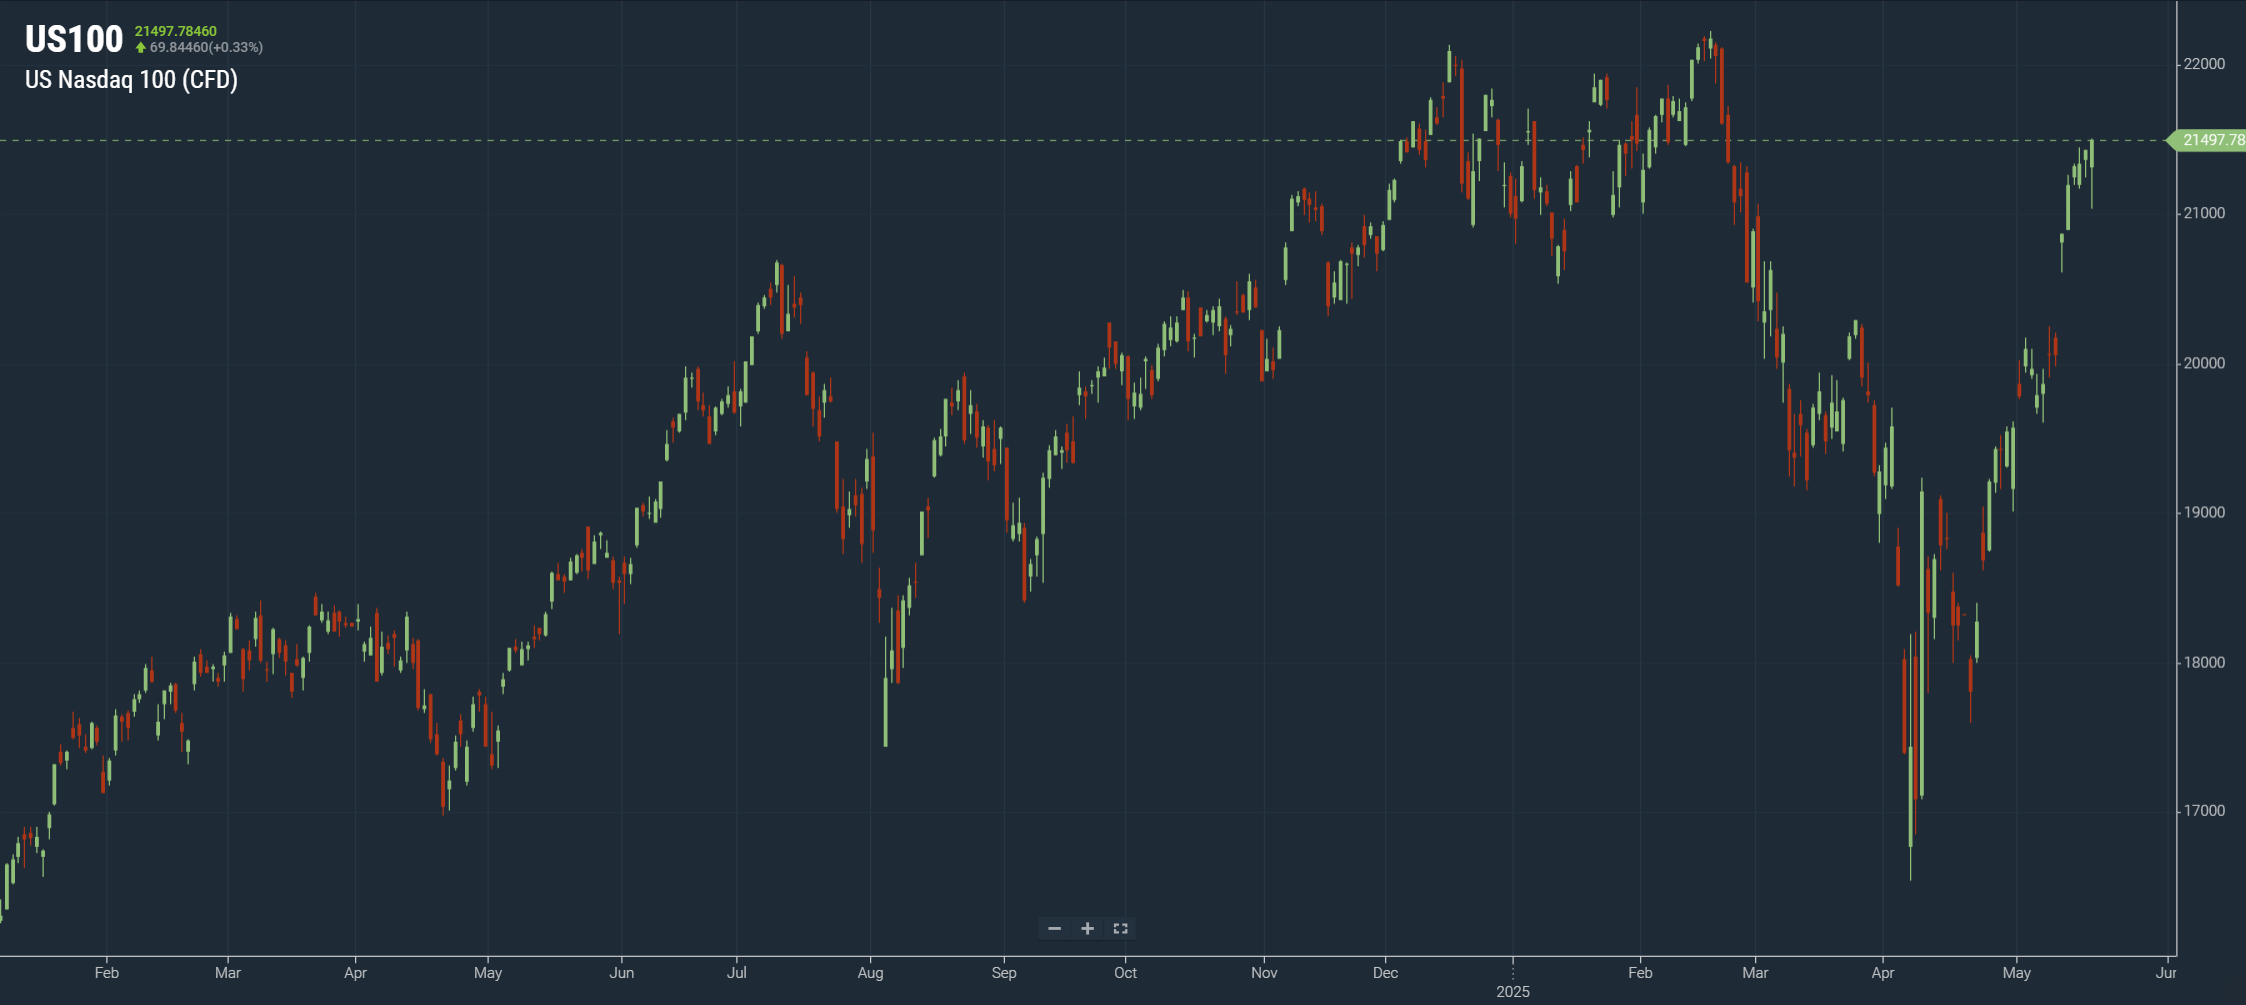Screen dimensions: 2246x1005
Task: Click the Nov month axis label
Action: pos(1264,973)
